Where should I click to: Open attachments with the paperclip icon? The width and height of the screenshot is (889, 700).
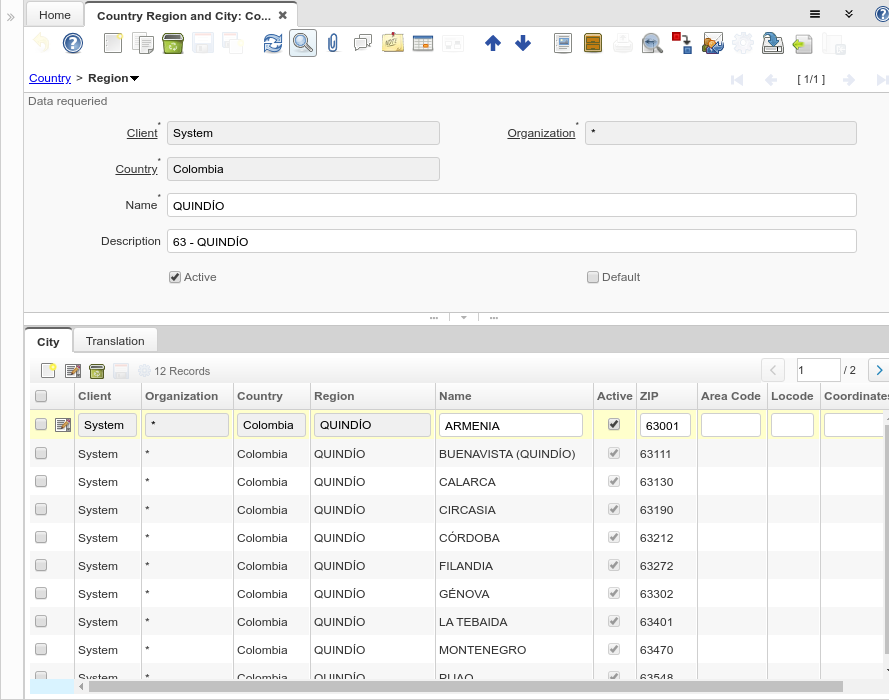pos(333,43)
